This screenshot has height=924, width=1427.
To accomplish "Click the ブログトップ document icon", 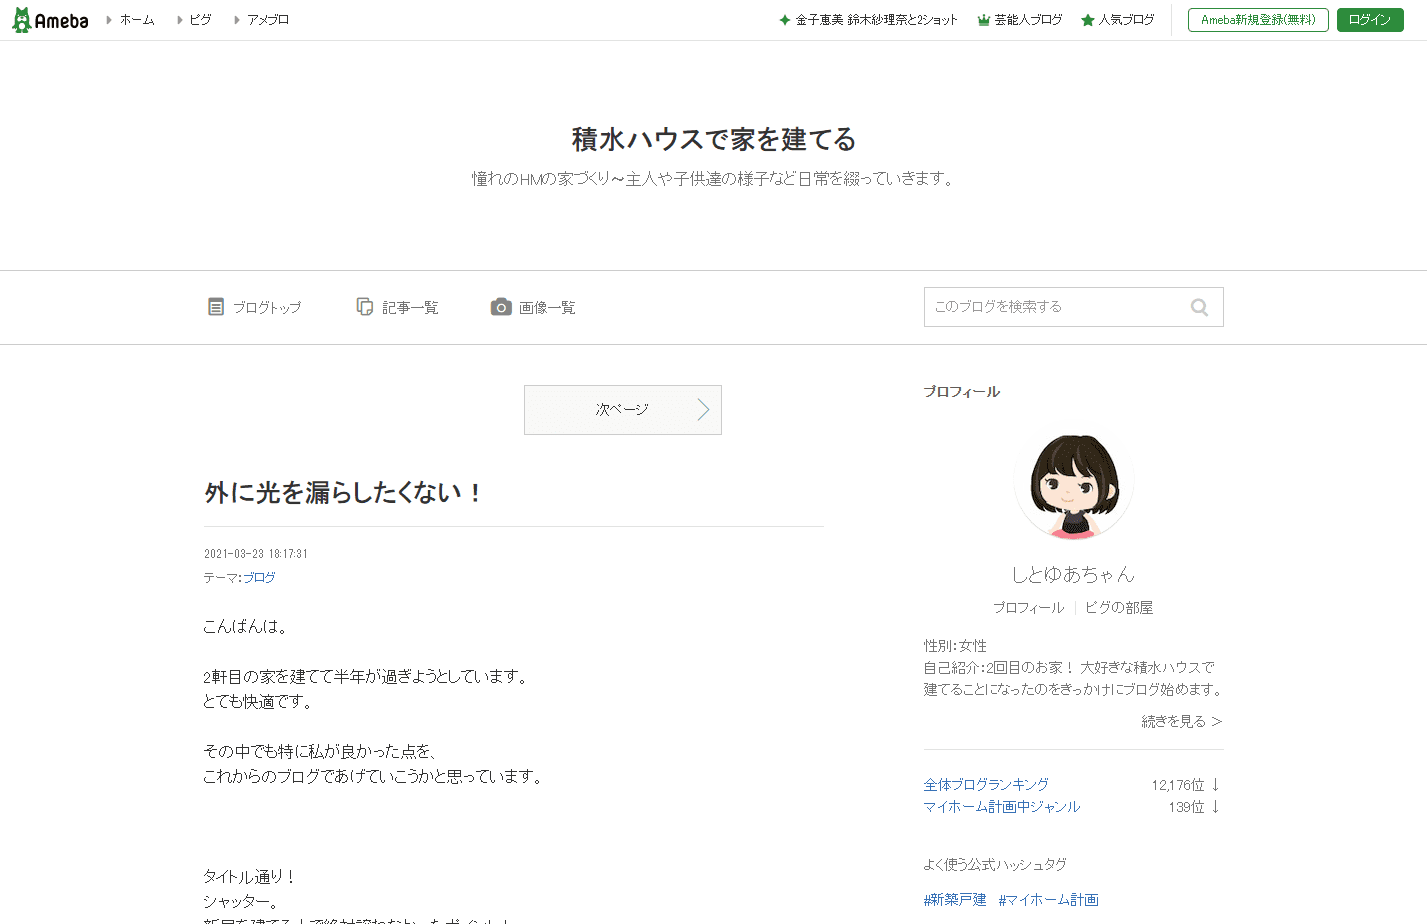I will [216, 307].
